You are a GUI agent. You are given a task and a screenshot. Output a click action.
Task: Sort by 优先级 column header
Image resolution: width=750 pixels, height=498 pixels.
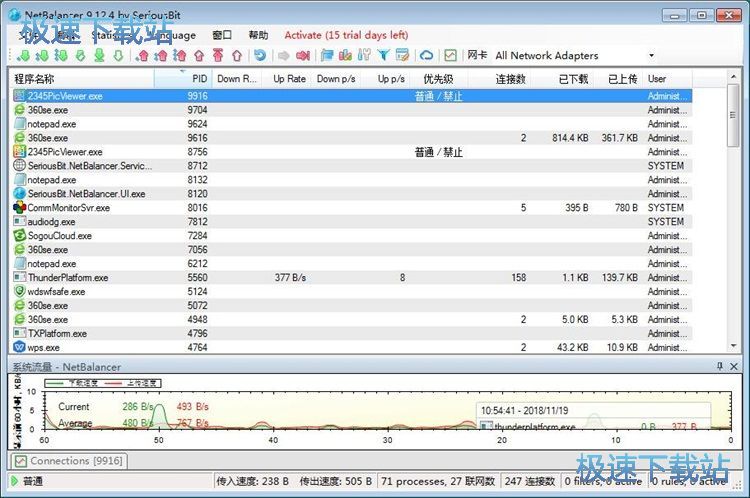click(439, 79)
